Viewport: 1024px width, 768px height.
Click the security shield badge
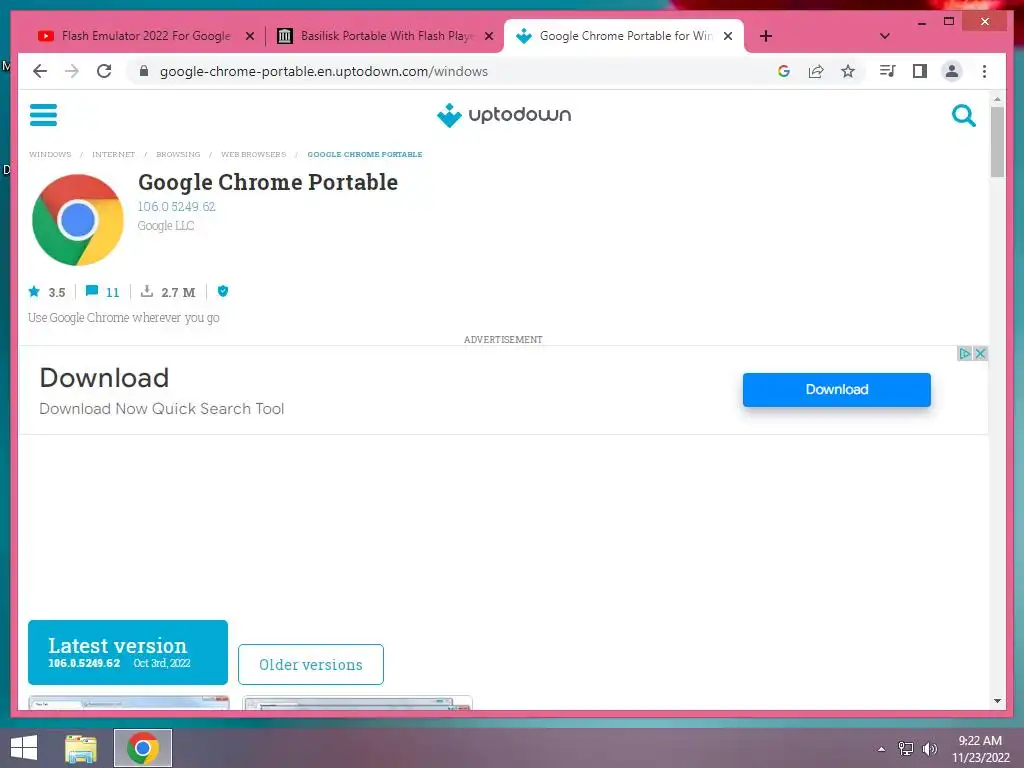[223, 291]
